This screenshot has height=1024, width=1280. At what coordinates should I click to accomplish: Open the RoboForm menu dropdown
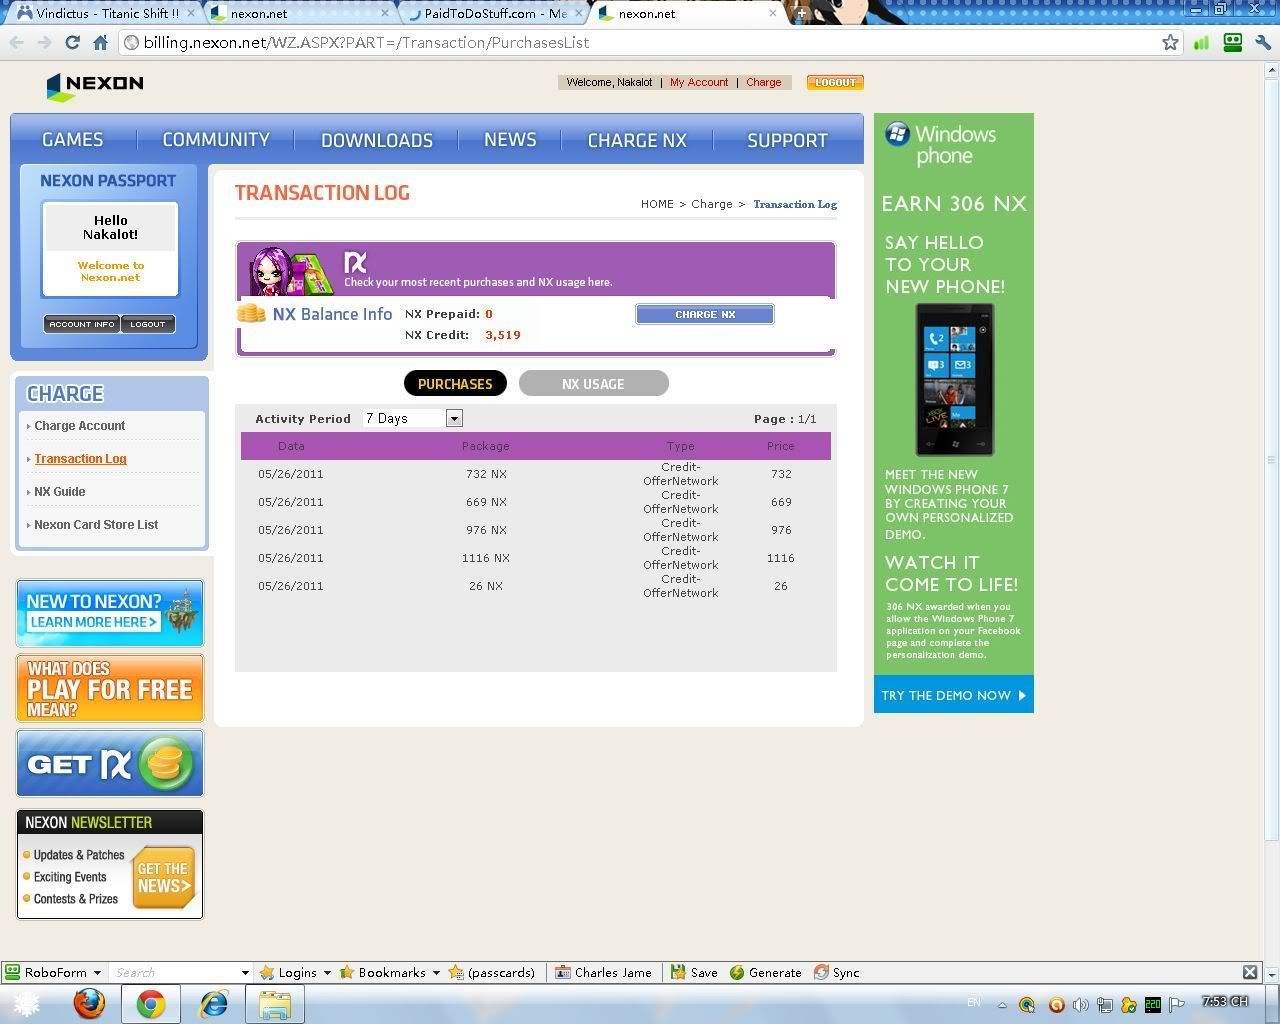[x=53, y=972]
